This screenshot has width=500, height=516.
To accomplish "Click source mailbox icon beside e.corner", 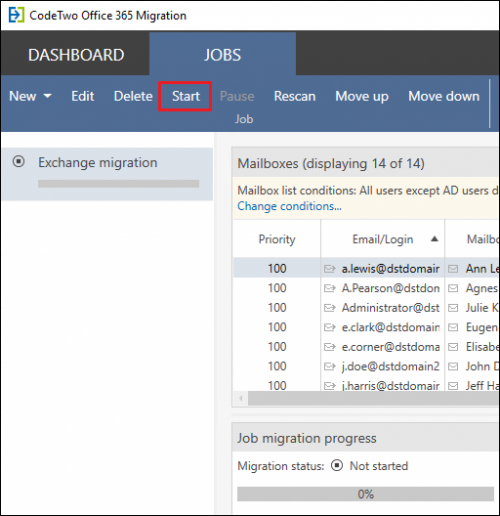I will click(330, 347).
